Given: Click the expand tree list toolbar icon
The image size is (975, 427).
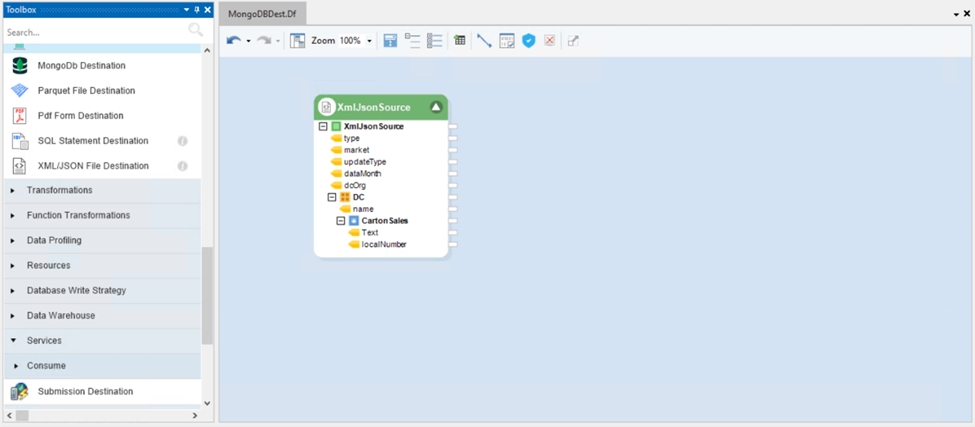Looking at the screenshot, I should click(x=435, y=40).
